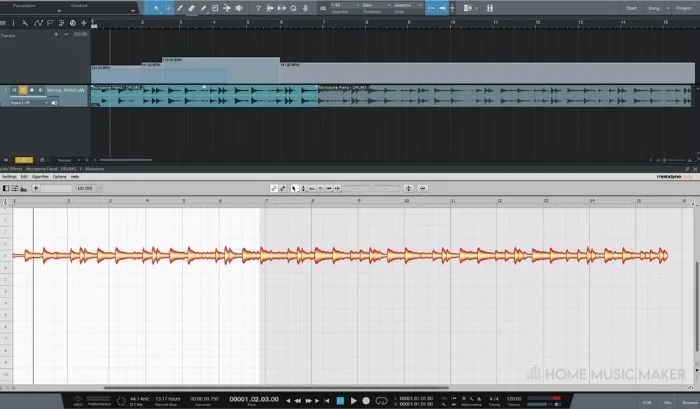Image resolution: width=700 pixels, height=409 pixels.
Task: Open the track input source dropdown
Action: click(29, 103)
